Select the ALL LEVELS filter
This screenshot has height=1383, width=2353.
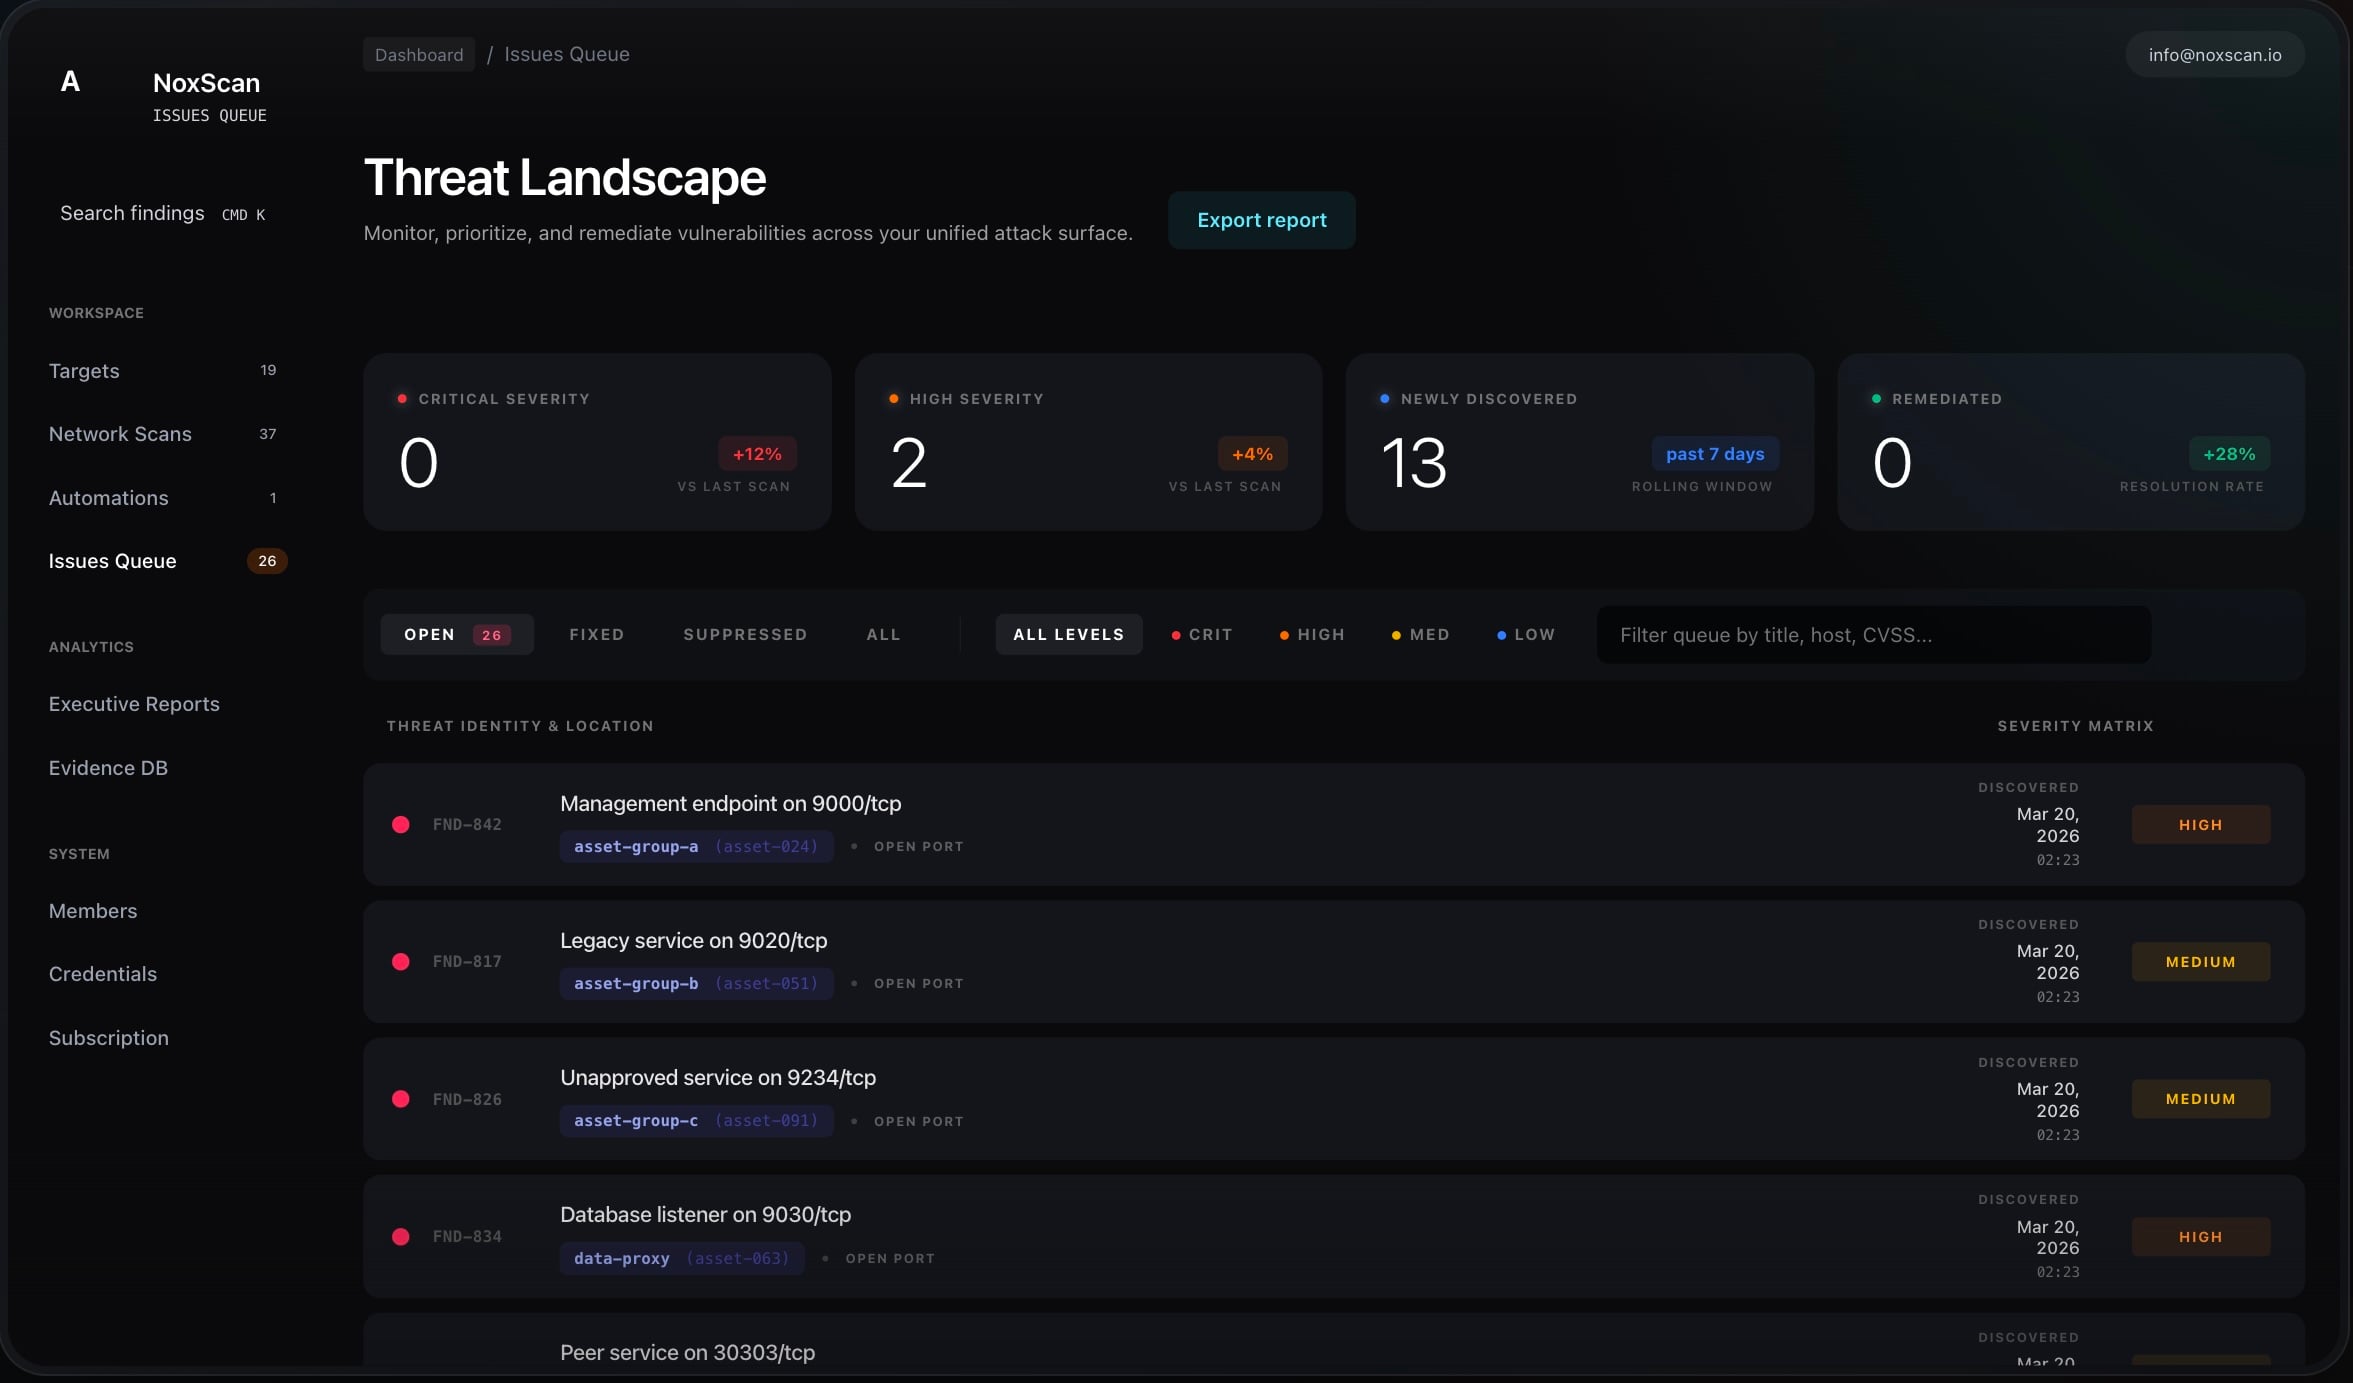1068,635
